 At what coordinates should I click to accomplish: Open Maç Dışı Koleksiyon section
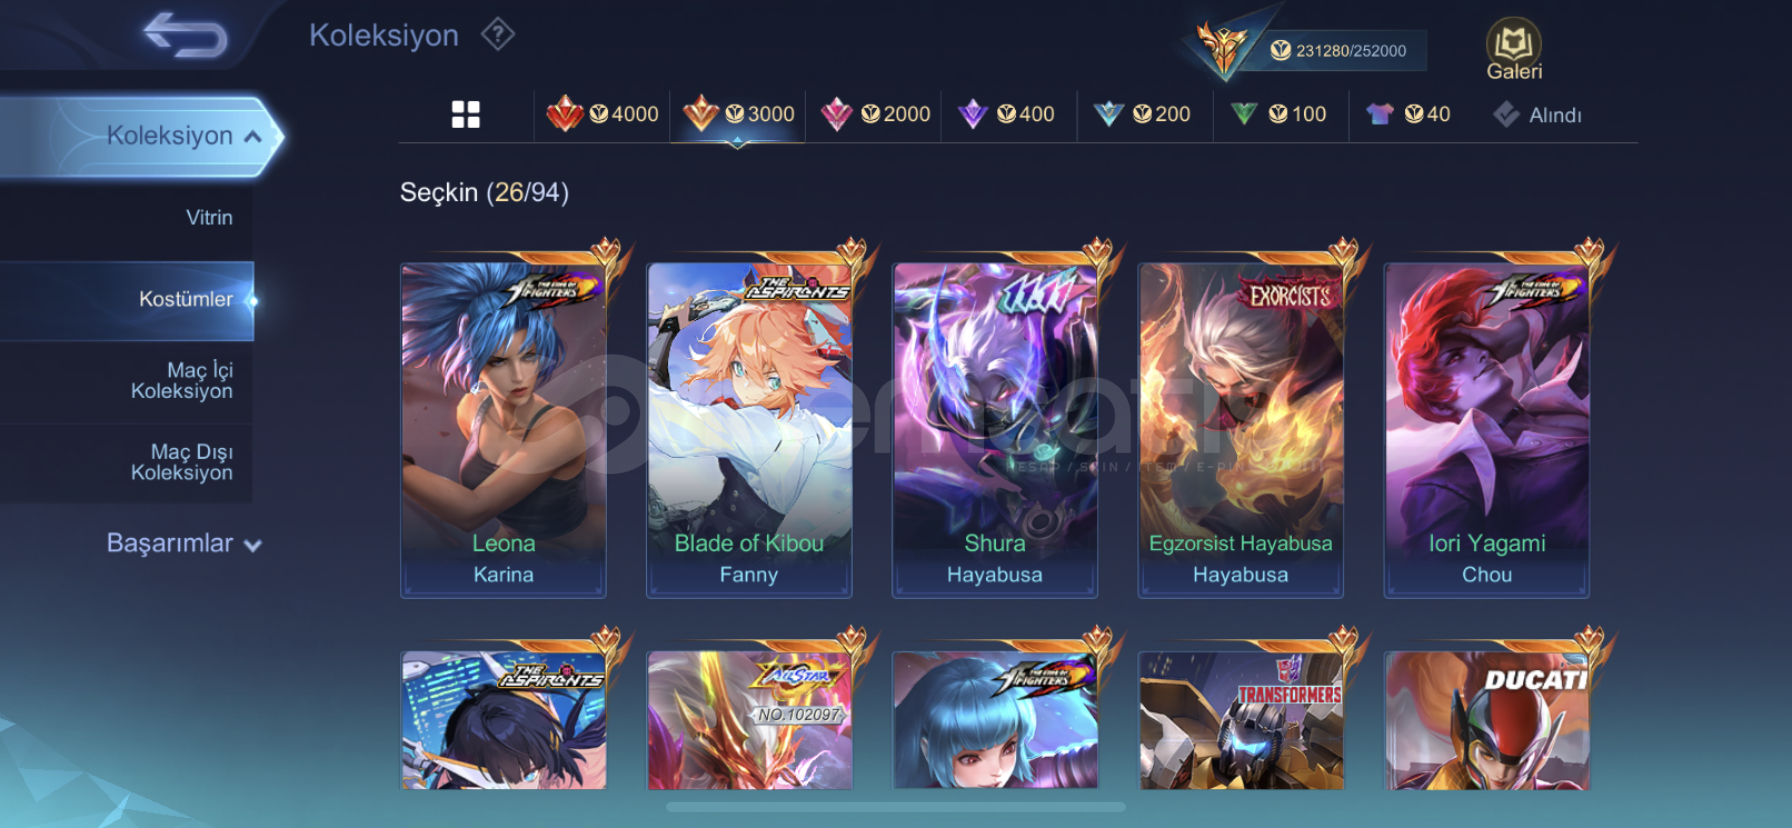[x=181, y=462]
